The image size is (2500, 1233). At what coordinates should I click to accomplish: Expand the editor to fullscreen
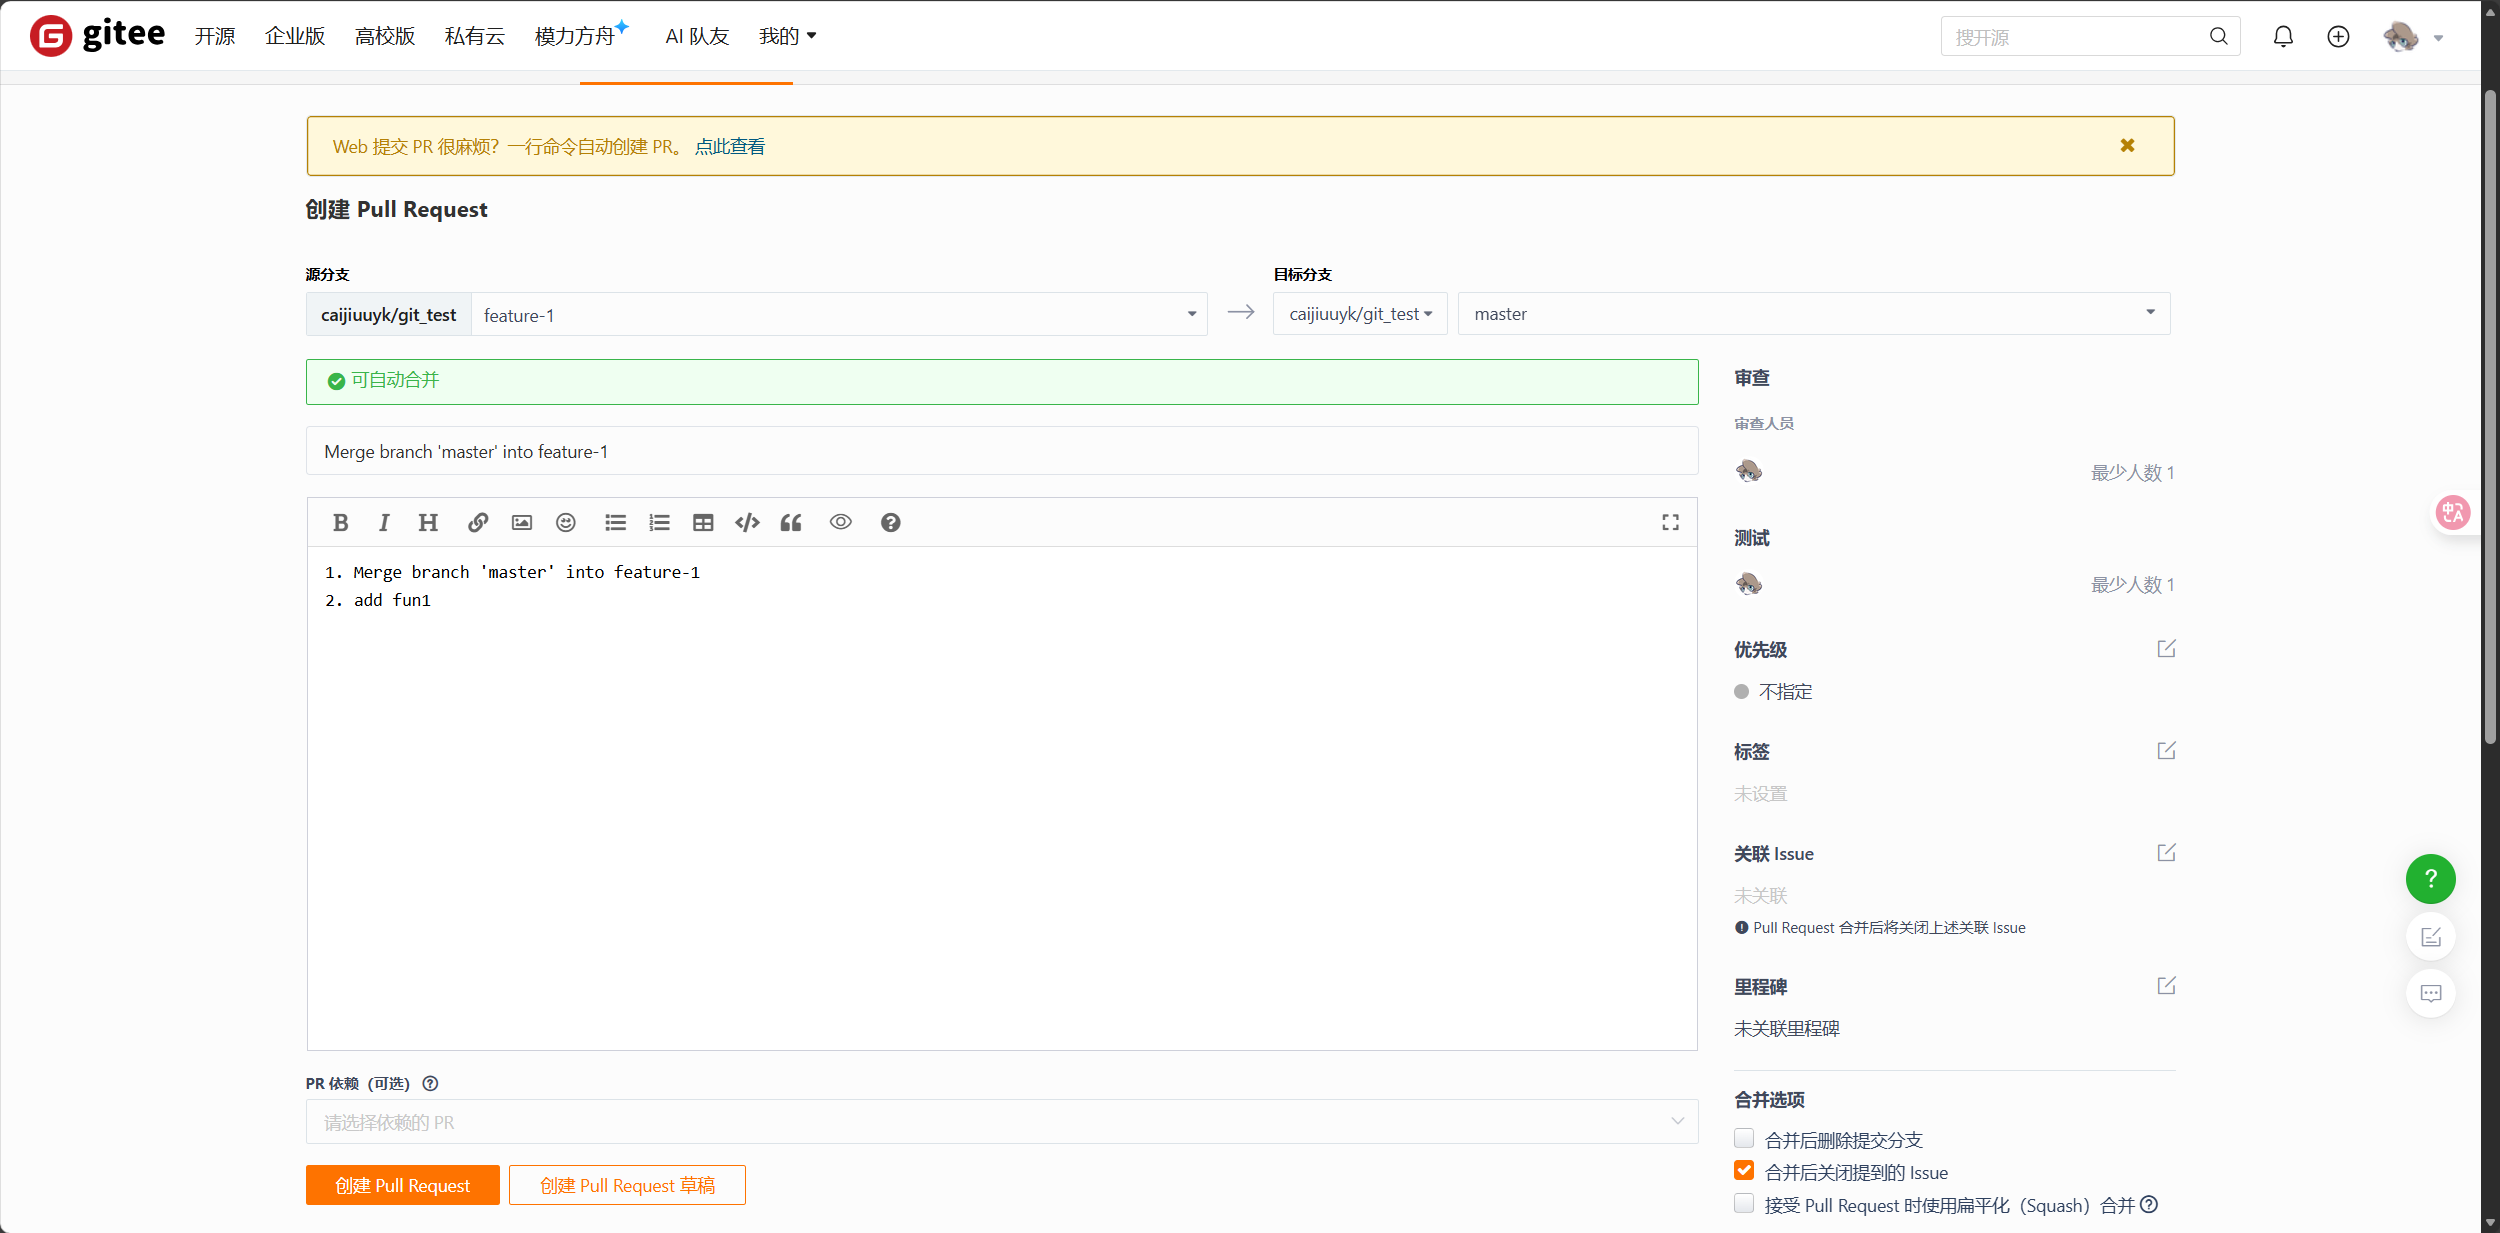(x=1670, y=522)
